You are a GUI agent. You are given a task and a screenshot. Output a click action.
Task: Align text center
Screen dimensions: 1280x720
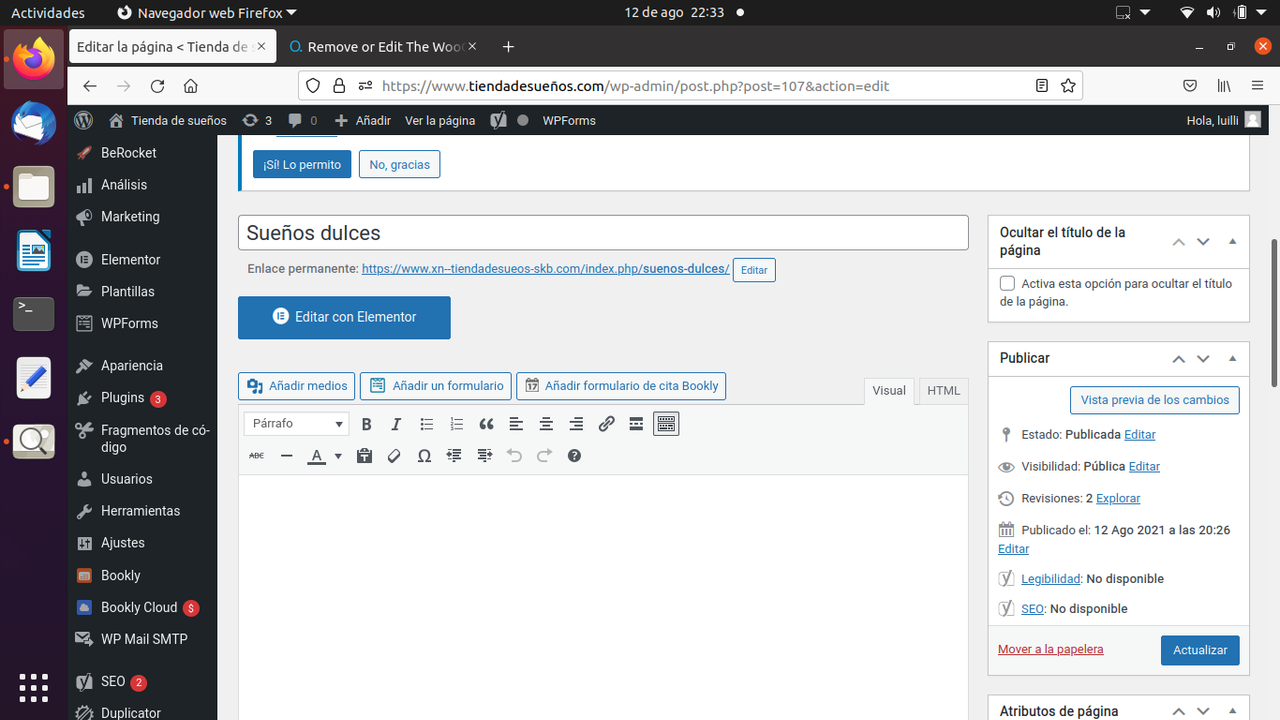point(546,424)
